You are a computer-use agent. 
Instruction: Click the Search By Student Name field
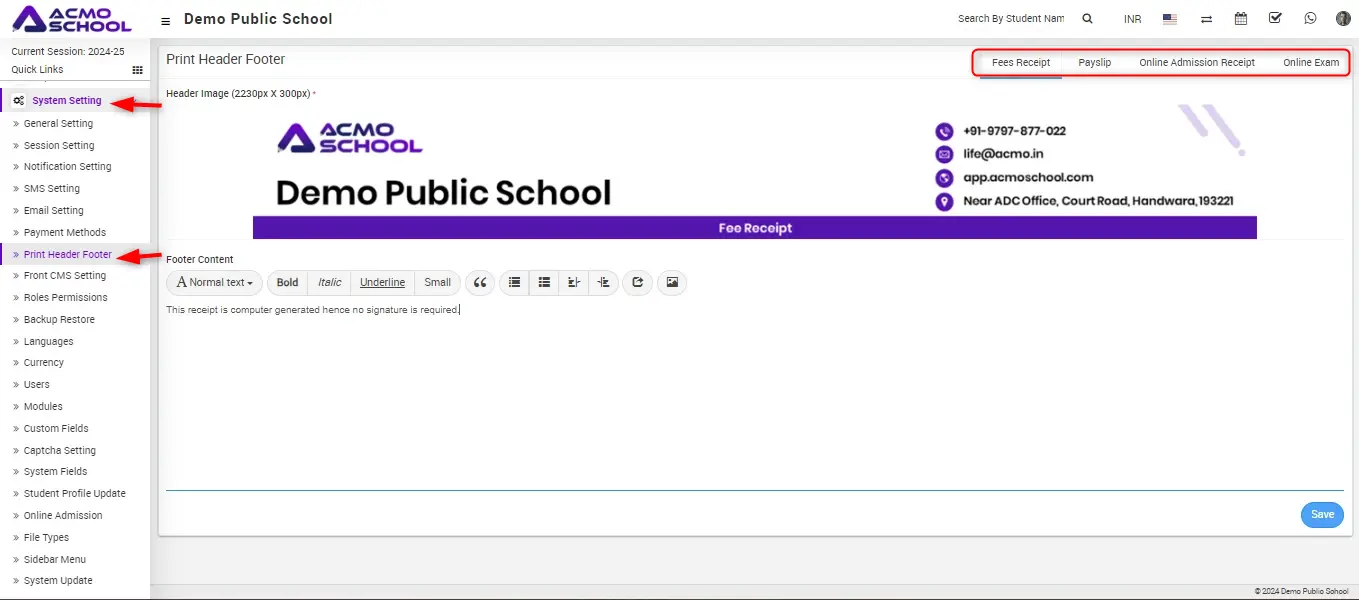tap(1010, 19)
